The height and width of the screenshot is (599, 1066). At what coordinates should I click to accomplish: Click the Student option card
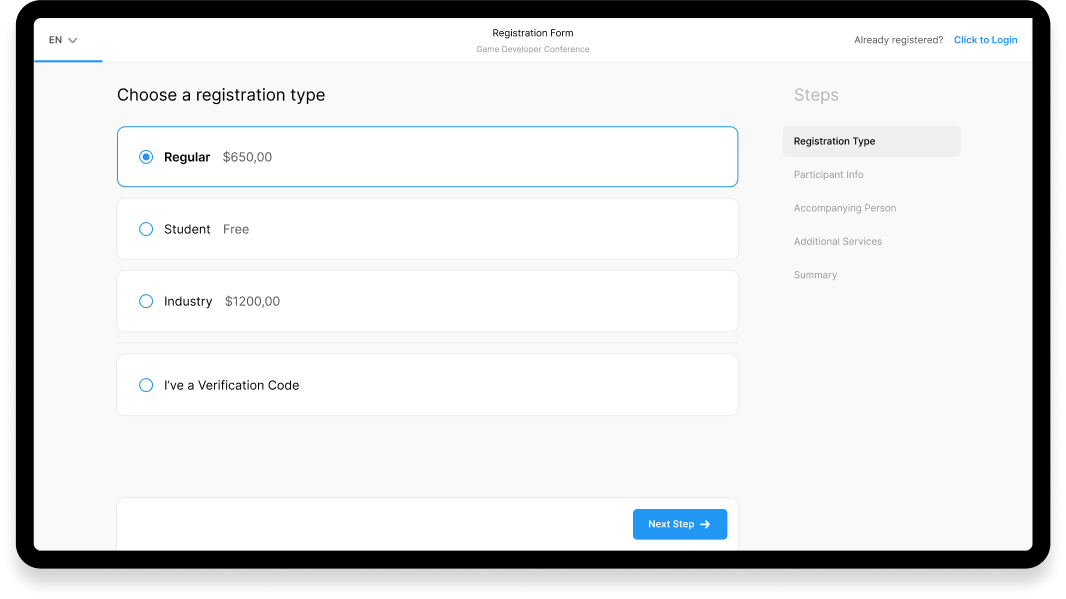427,229
